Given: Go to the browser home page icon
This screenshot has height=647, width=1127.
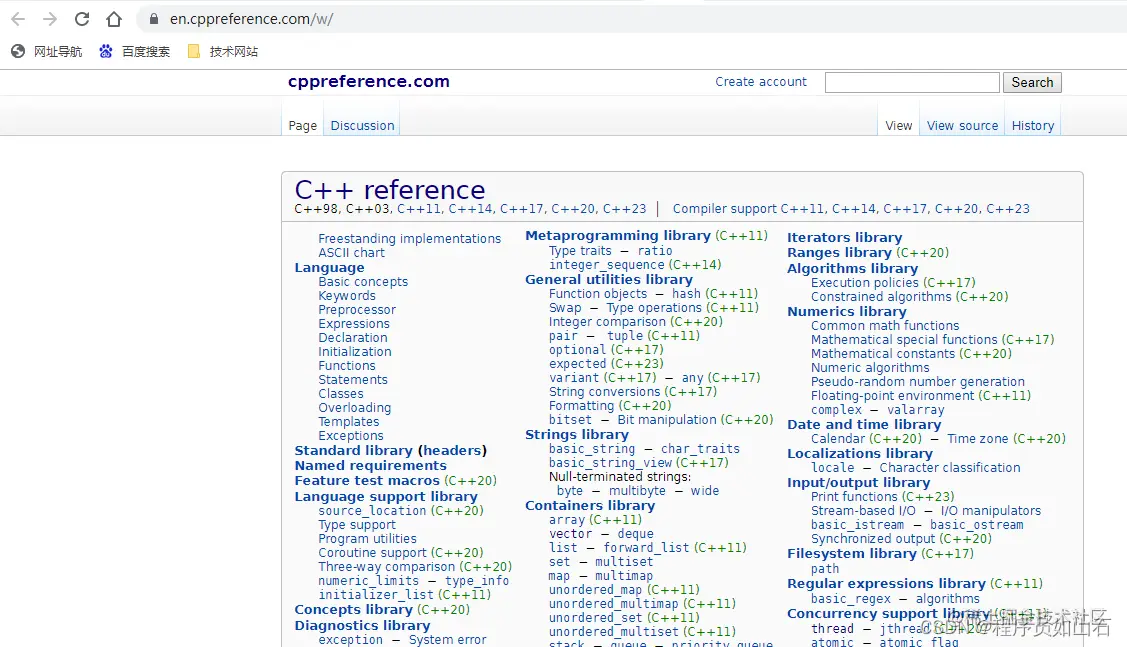Looking at the screenshot, I should point(114,19).
